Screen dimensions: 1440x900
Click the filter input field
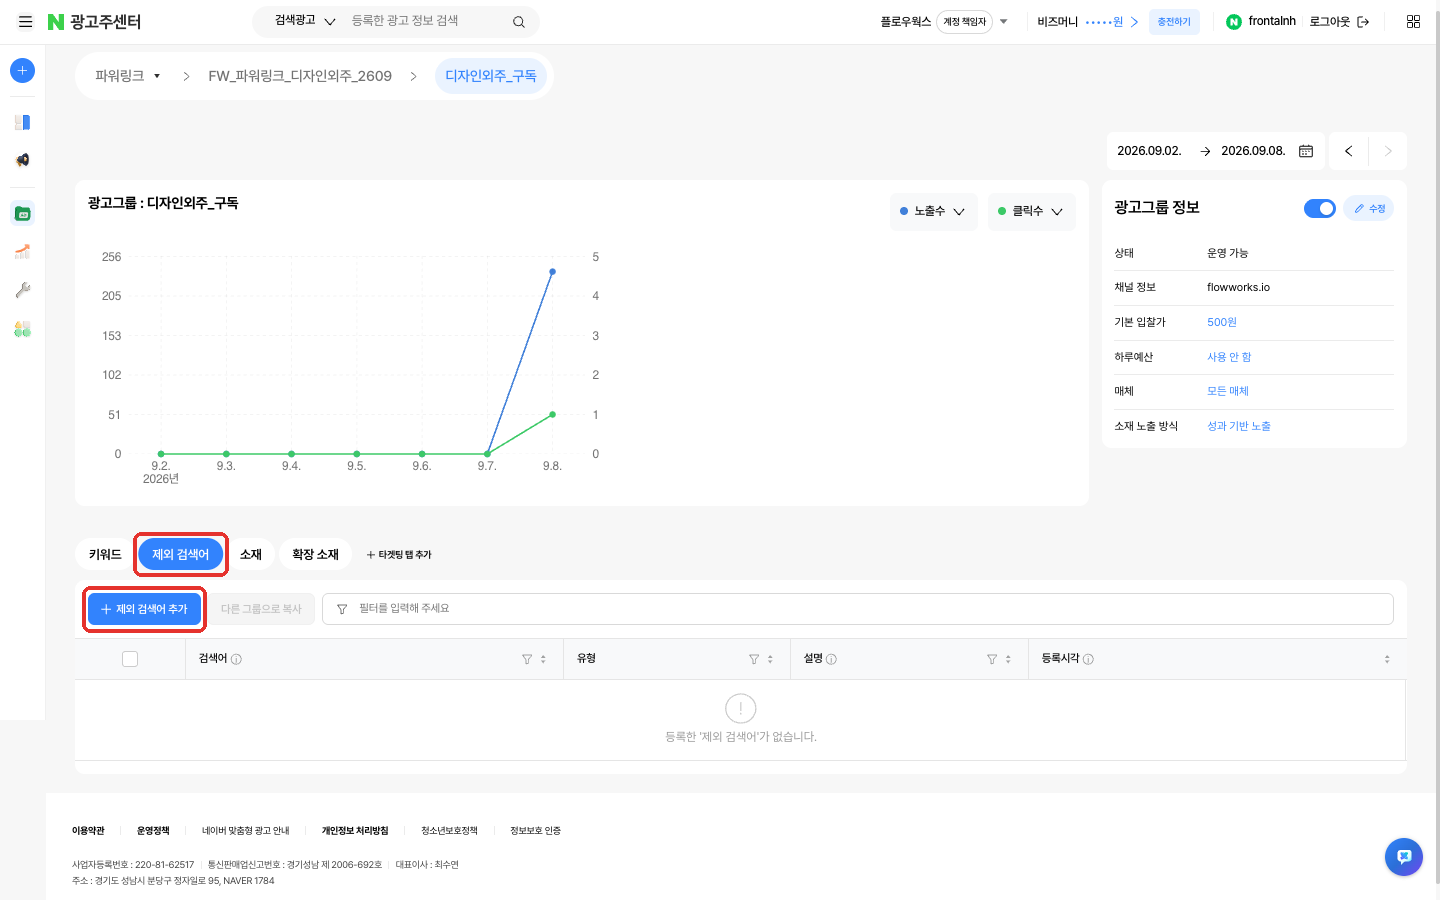(858, 609)
